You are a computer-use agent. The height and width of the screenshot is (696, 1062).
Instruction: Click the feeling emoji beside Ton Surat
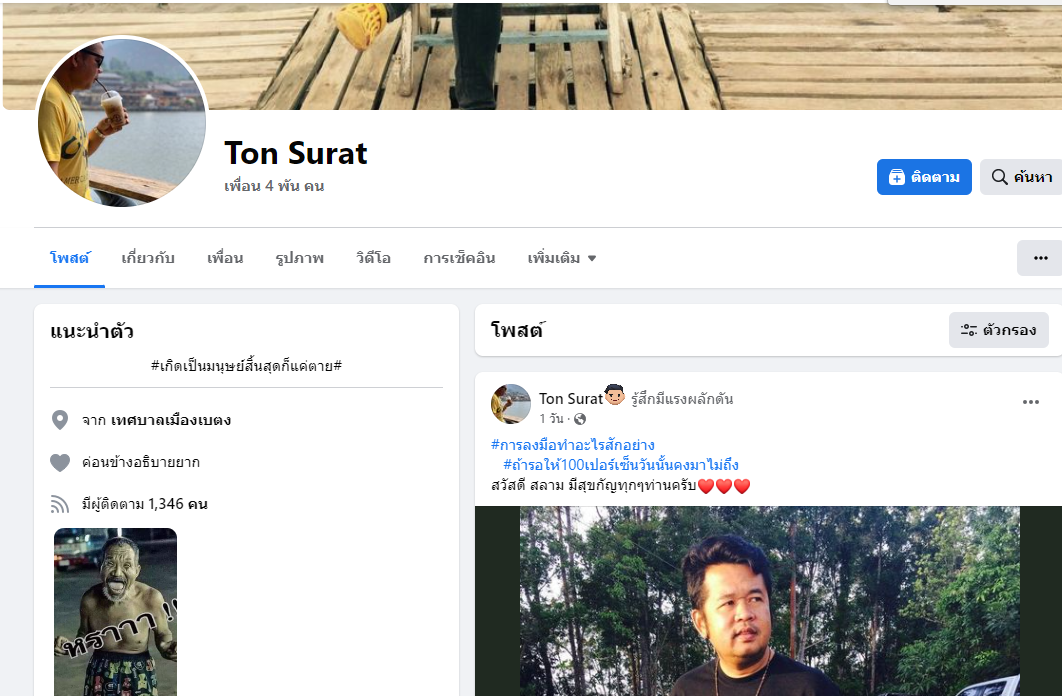click(615, 394)
